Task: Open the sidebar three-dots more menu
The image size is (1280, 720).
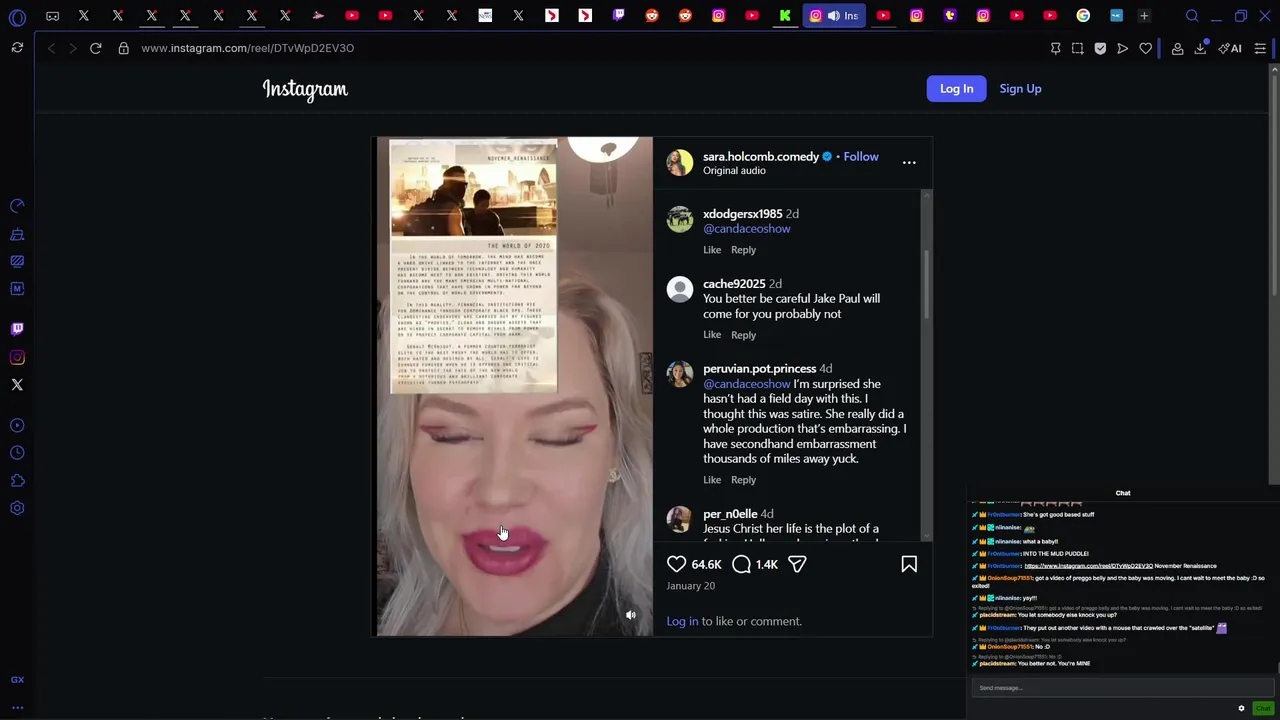Action: (17, 708)
